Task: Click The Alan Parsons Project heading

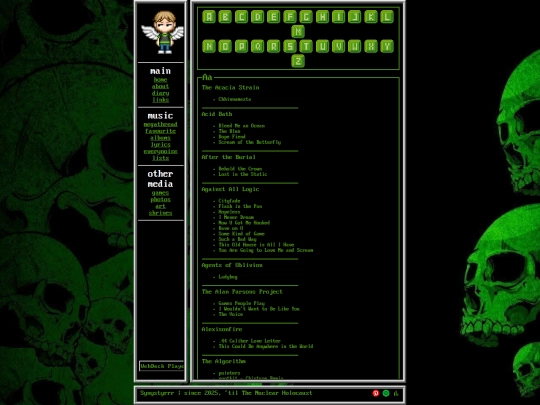Action: [242, 292]
